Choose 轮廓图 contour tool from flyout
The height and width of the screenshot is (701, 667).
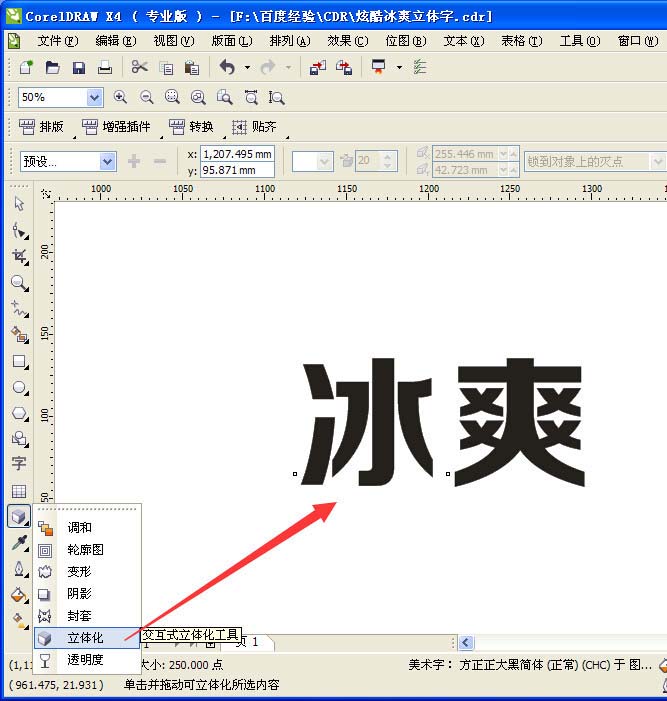(87, 550)
